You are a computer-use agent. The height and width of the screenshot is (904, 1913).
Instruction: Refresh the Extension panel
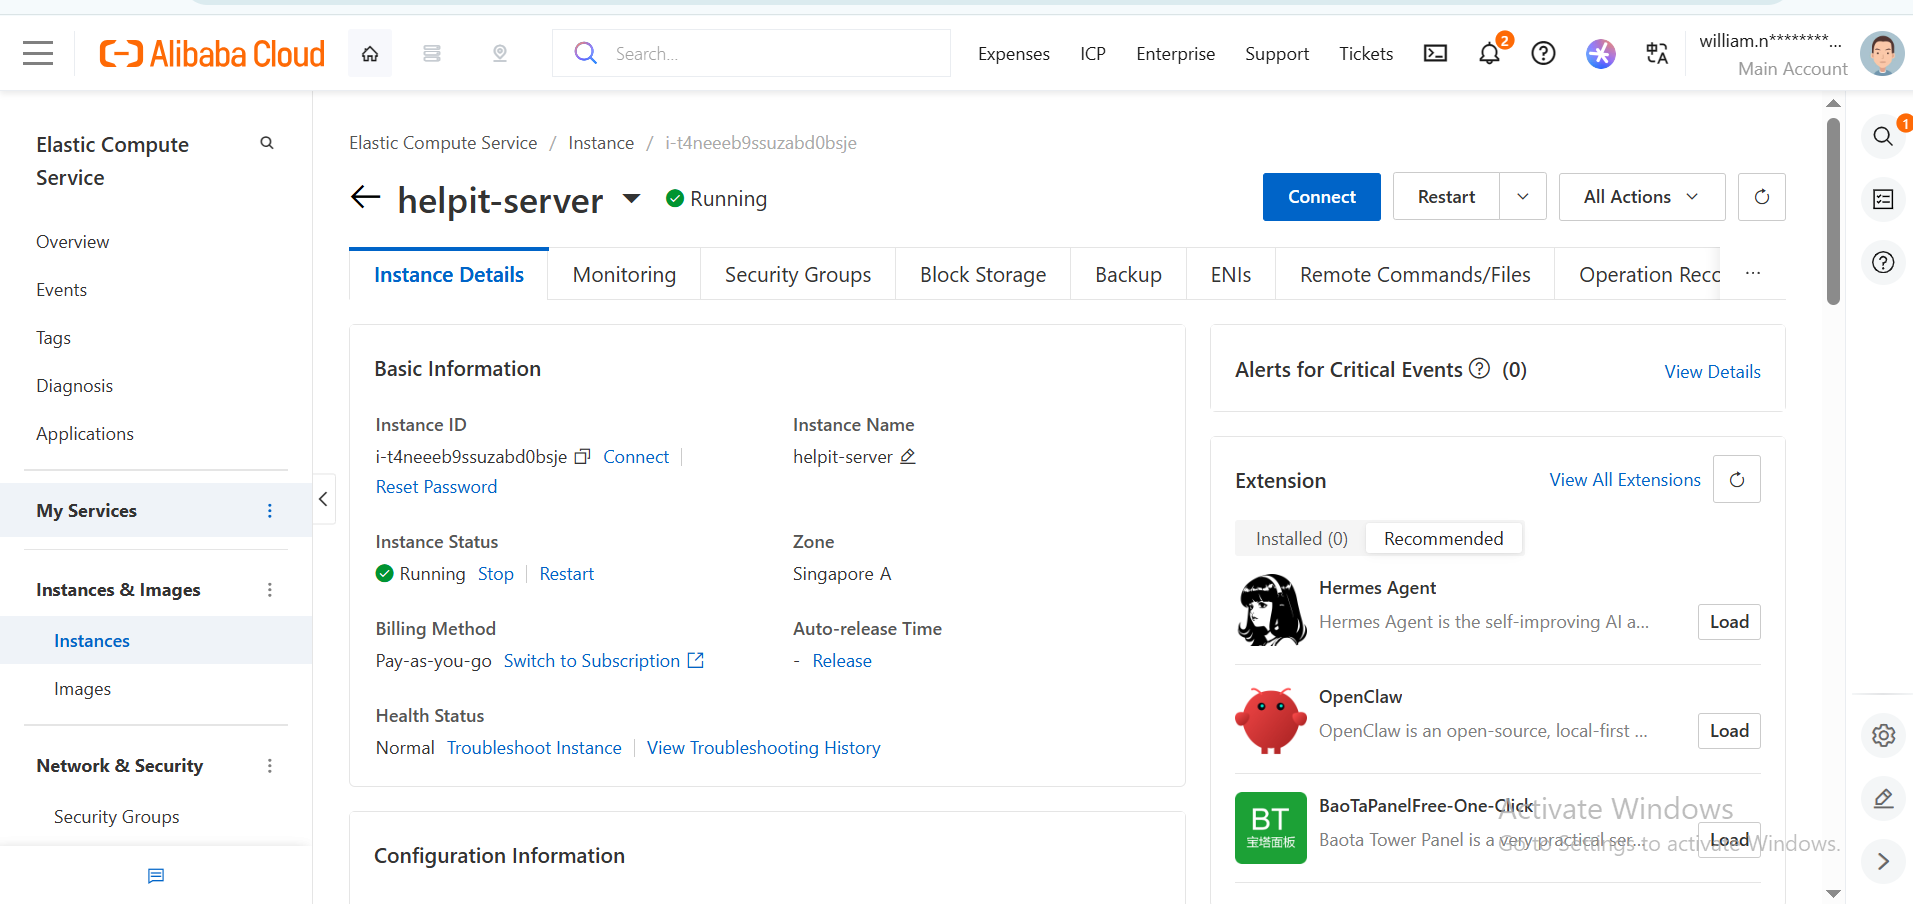coord(1737,480)
